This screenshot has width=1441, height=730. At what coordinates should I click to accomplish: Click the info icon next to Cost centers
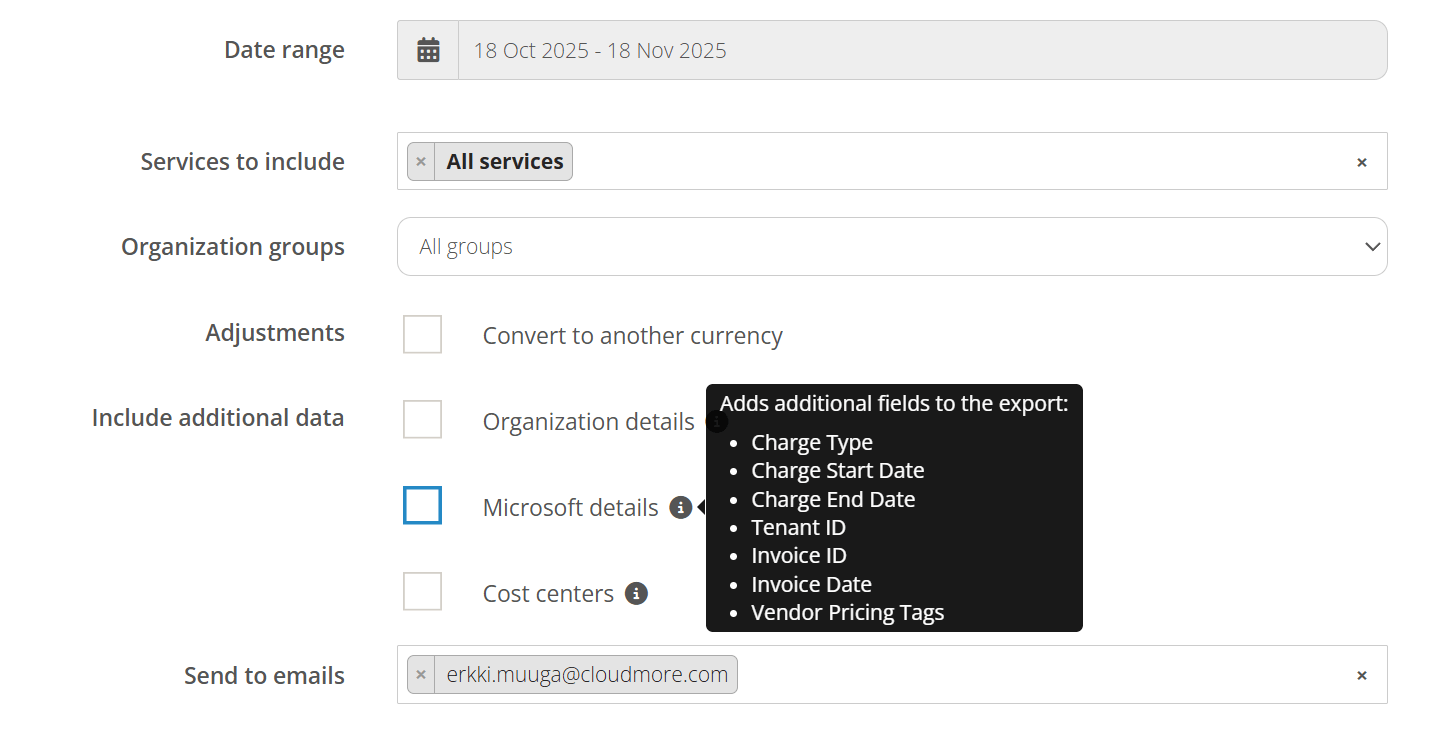tap(637, 593)
